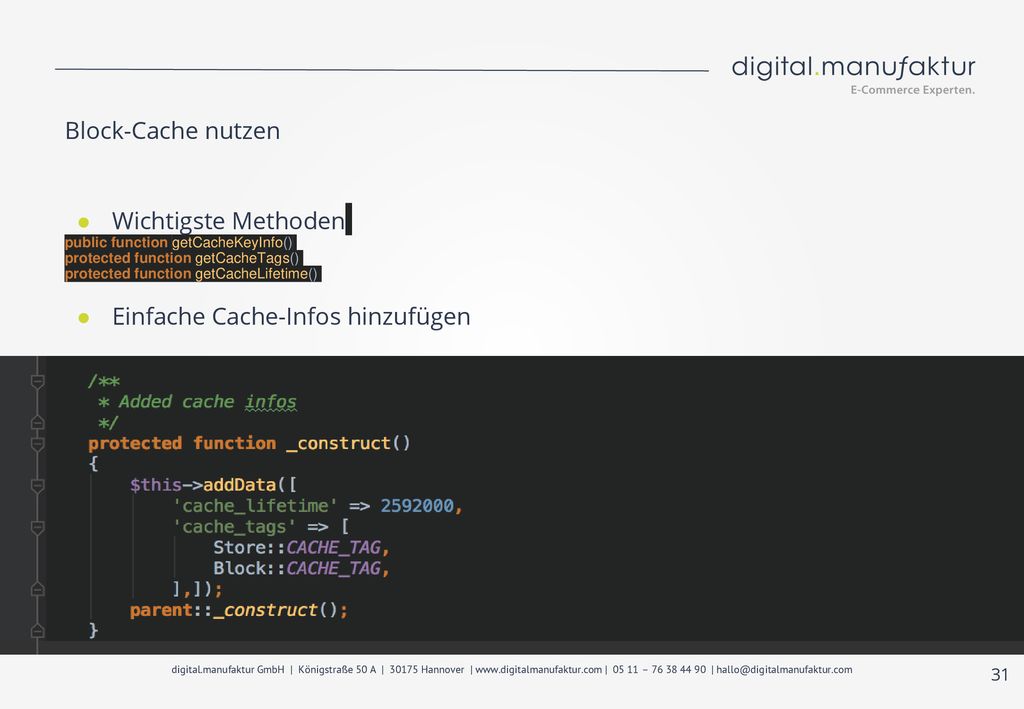Select the getCacheTags() method line
The height and width of the screenshot is (709, 1024).
pos(183,258)
